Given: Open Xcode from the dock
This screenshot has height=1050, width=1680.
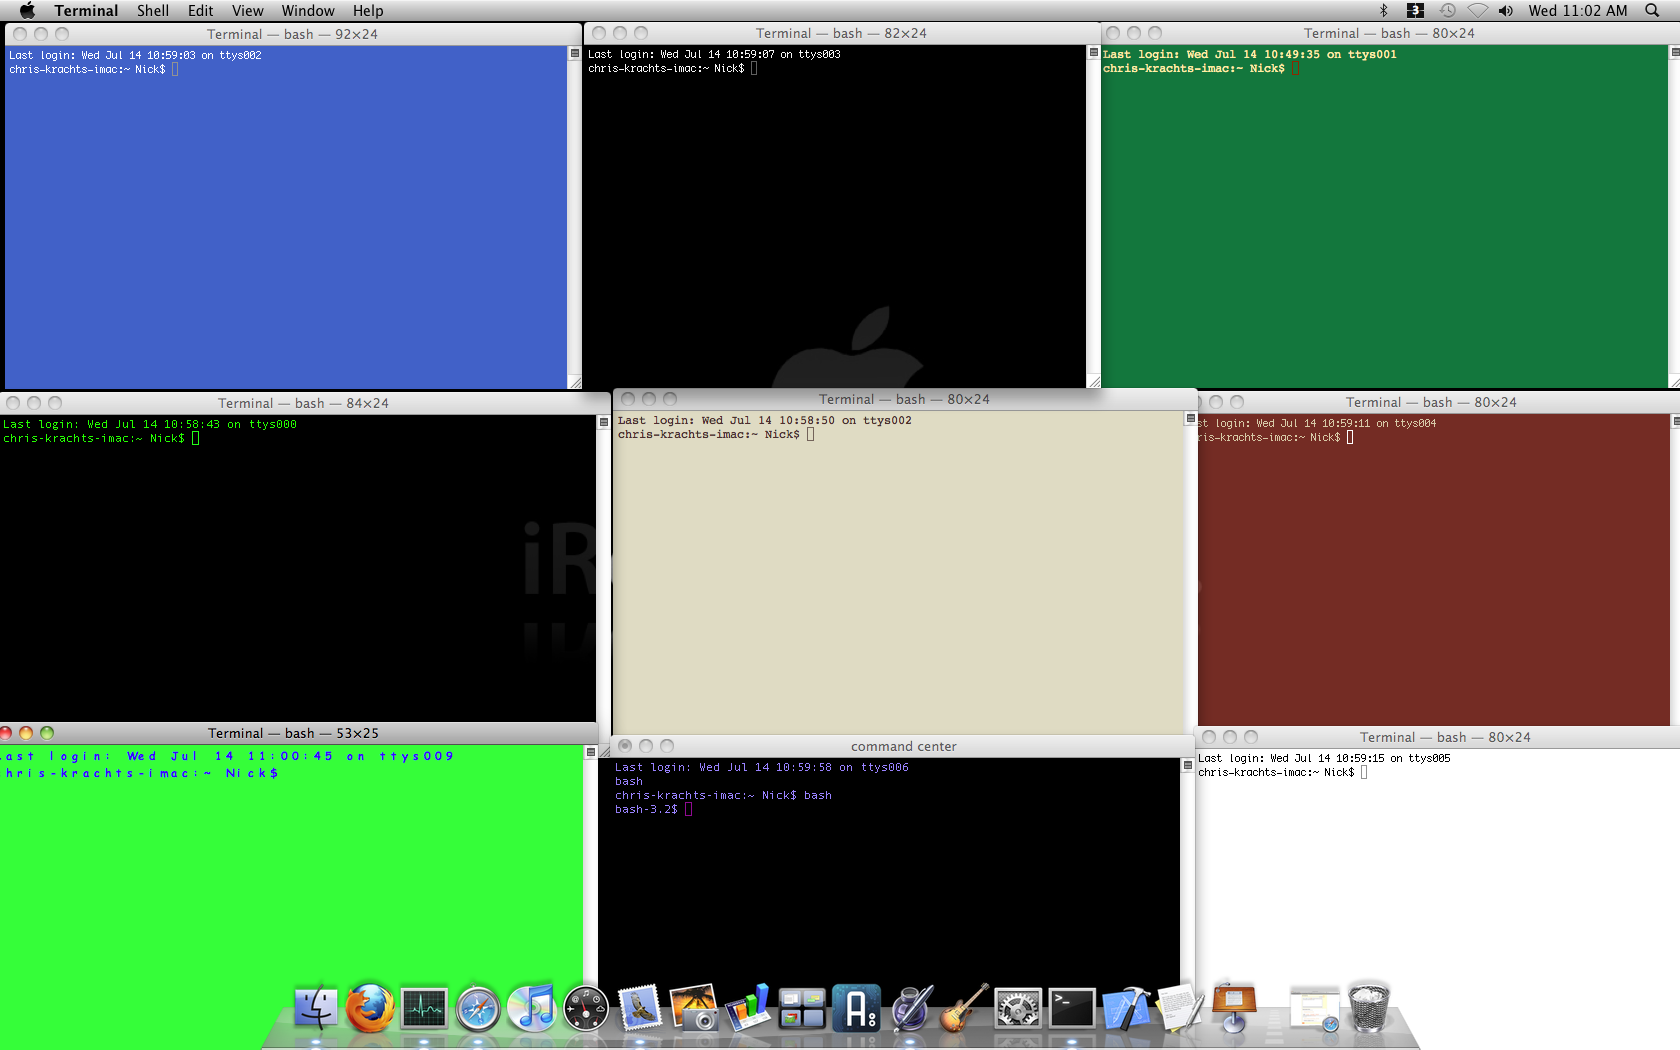Looking at the screenshot, I should click(1126, 1008).
